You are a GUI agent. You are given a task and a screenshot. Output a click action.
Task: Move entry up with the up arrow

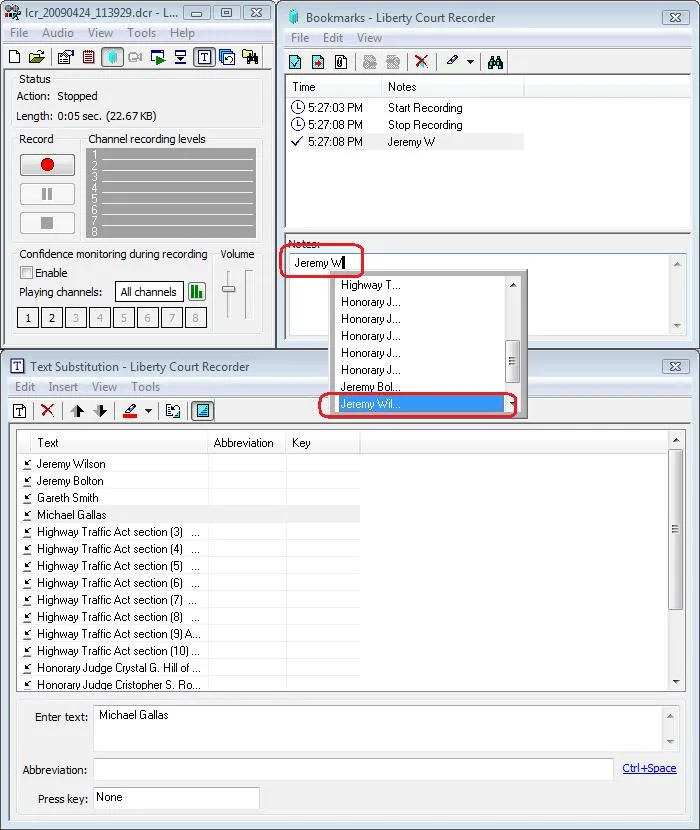(x=78, y=411)
